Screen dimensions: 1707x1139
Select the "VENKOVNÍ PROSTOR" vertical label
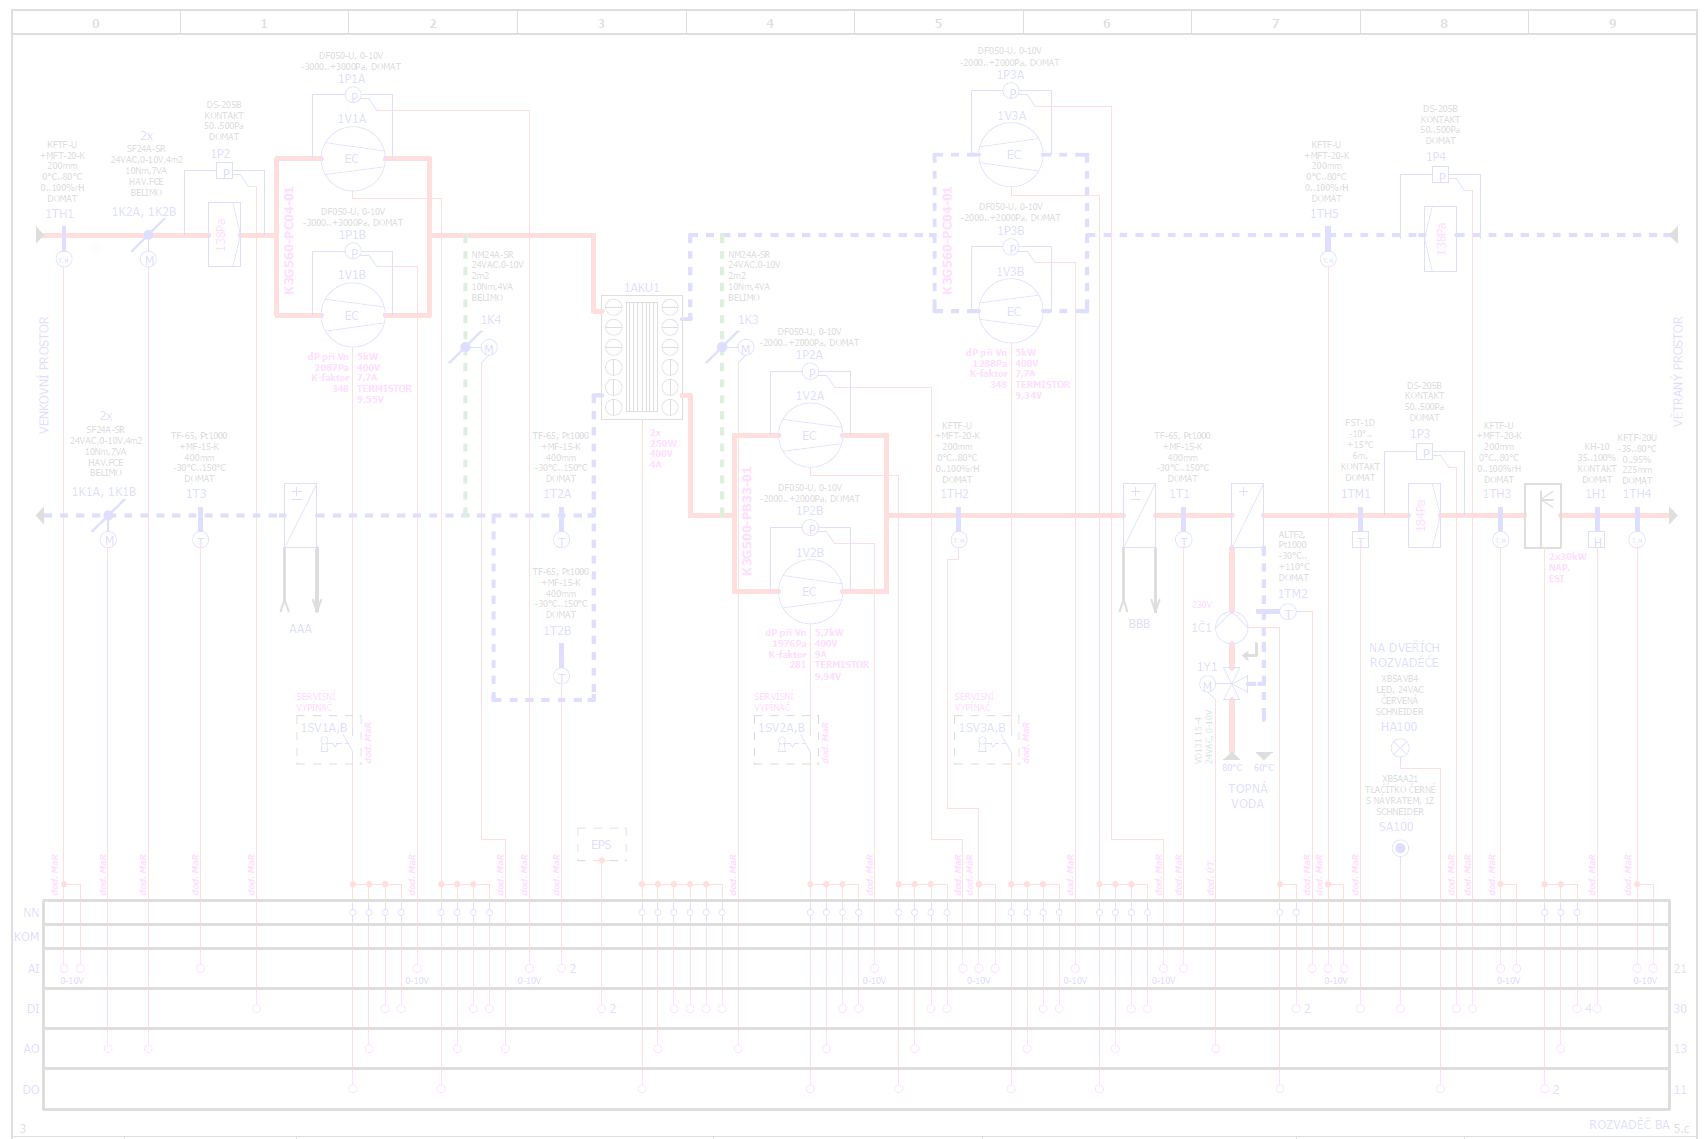pyautogui.click(x=44, y=375)
